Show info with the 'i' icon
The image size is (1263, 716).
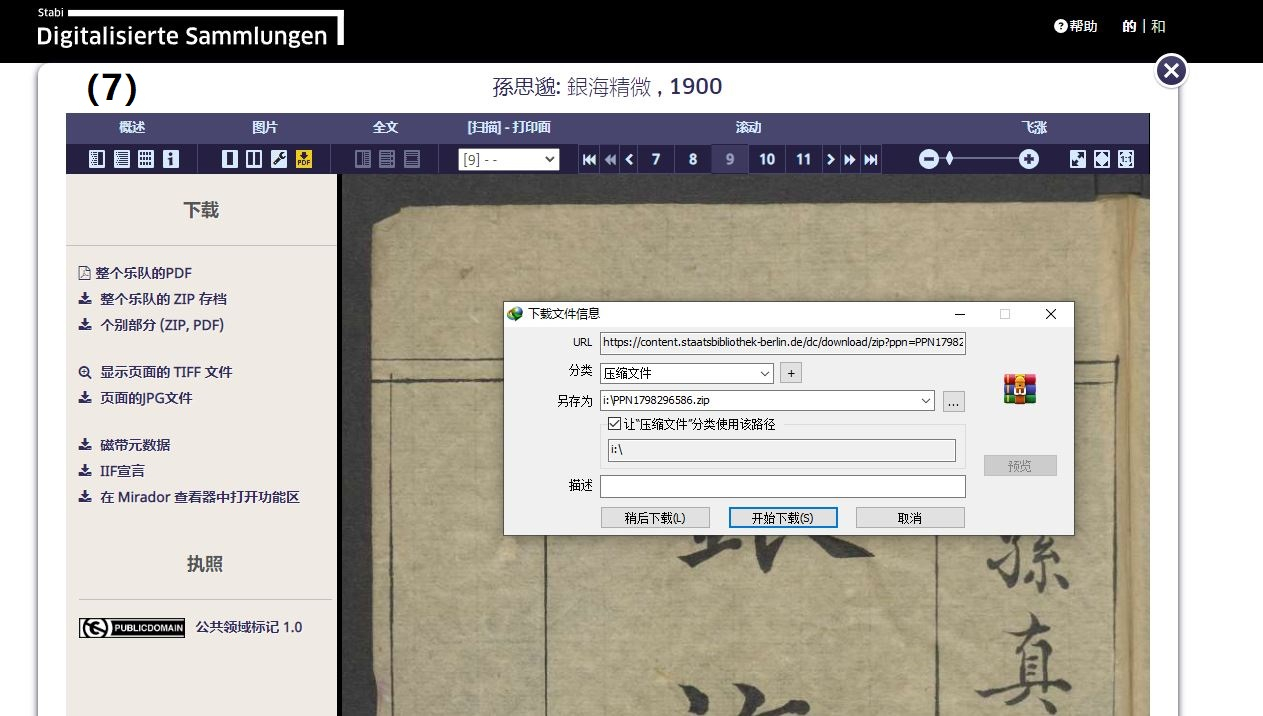click(x=171, y=159)
